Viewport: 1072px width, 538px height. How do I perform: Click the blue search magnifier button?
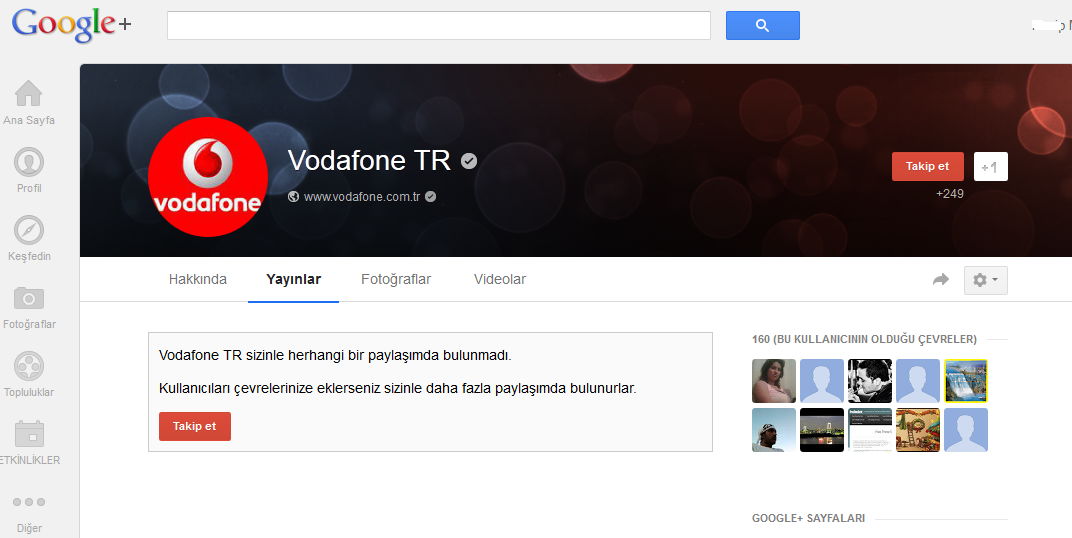(762, 25)
